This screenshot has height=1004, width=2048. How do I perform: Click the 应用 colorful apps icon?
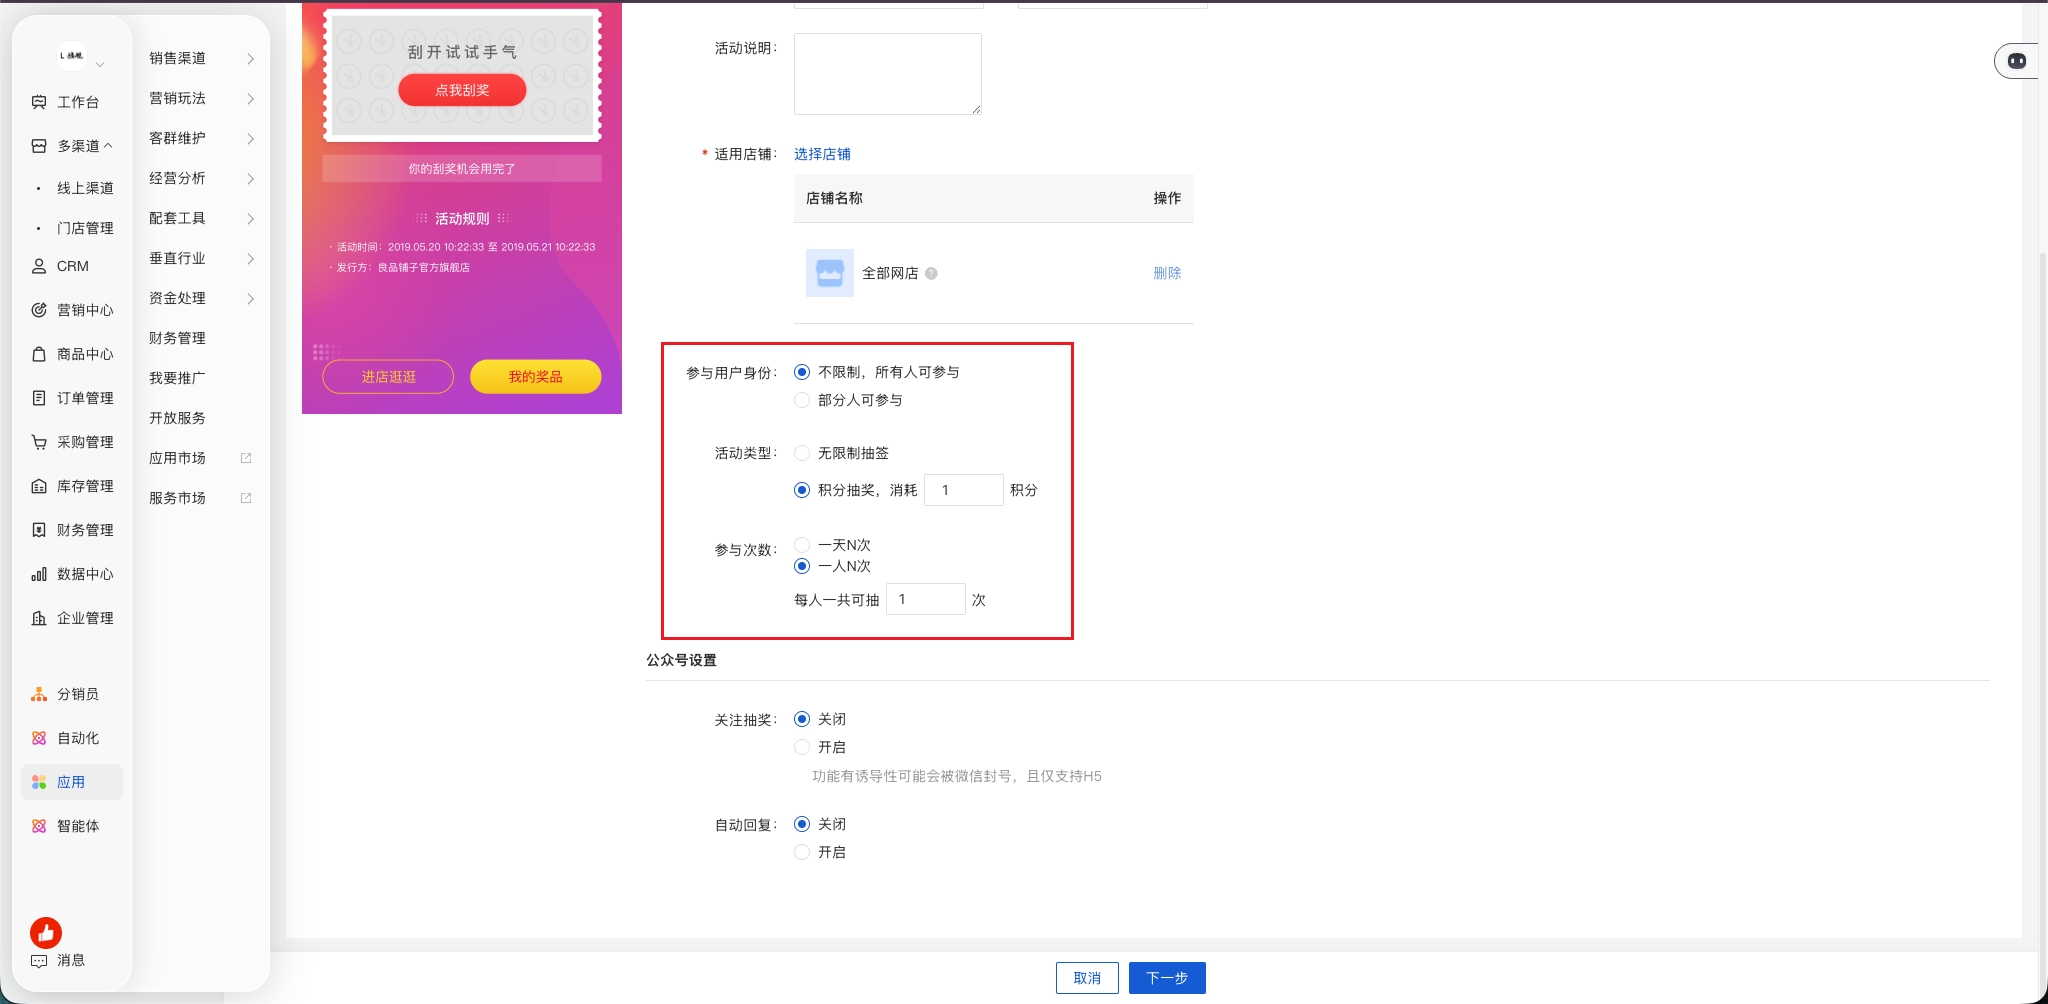(x=39, y=782)
